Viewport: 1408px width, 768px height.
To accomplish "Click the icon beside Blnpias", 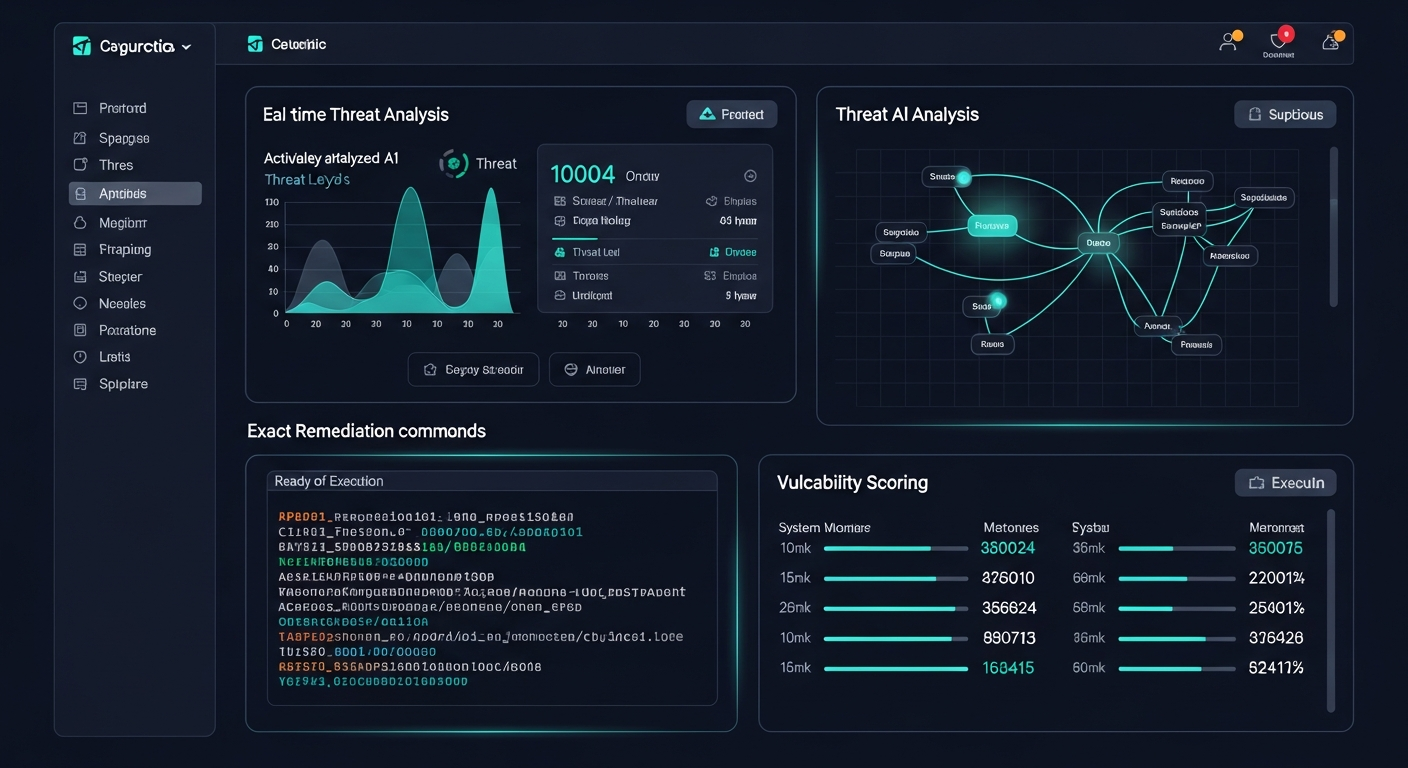I will [712, 201].
